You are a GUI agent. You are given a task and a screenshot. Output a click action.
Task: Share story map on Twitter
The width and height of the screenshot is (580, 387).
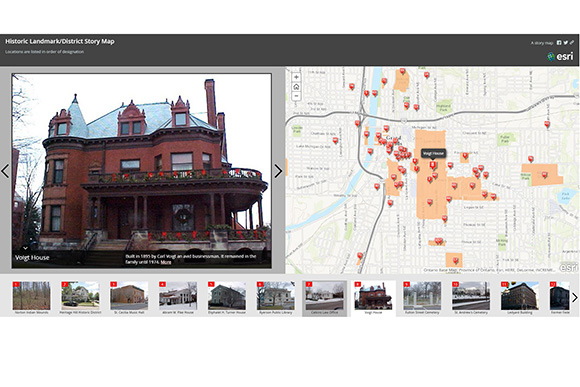(x=566, y=43)
